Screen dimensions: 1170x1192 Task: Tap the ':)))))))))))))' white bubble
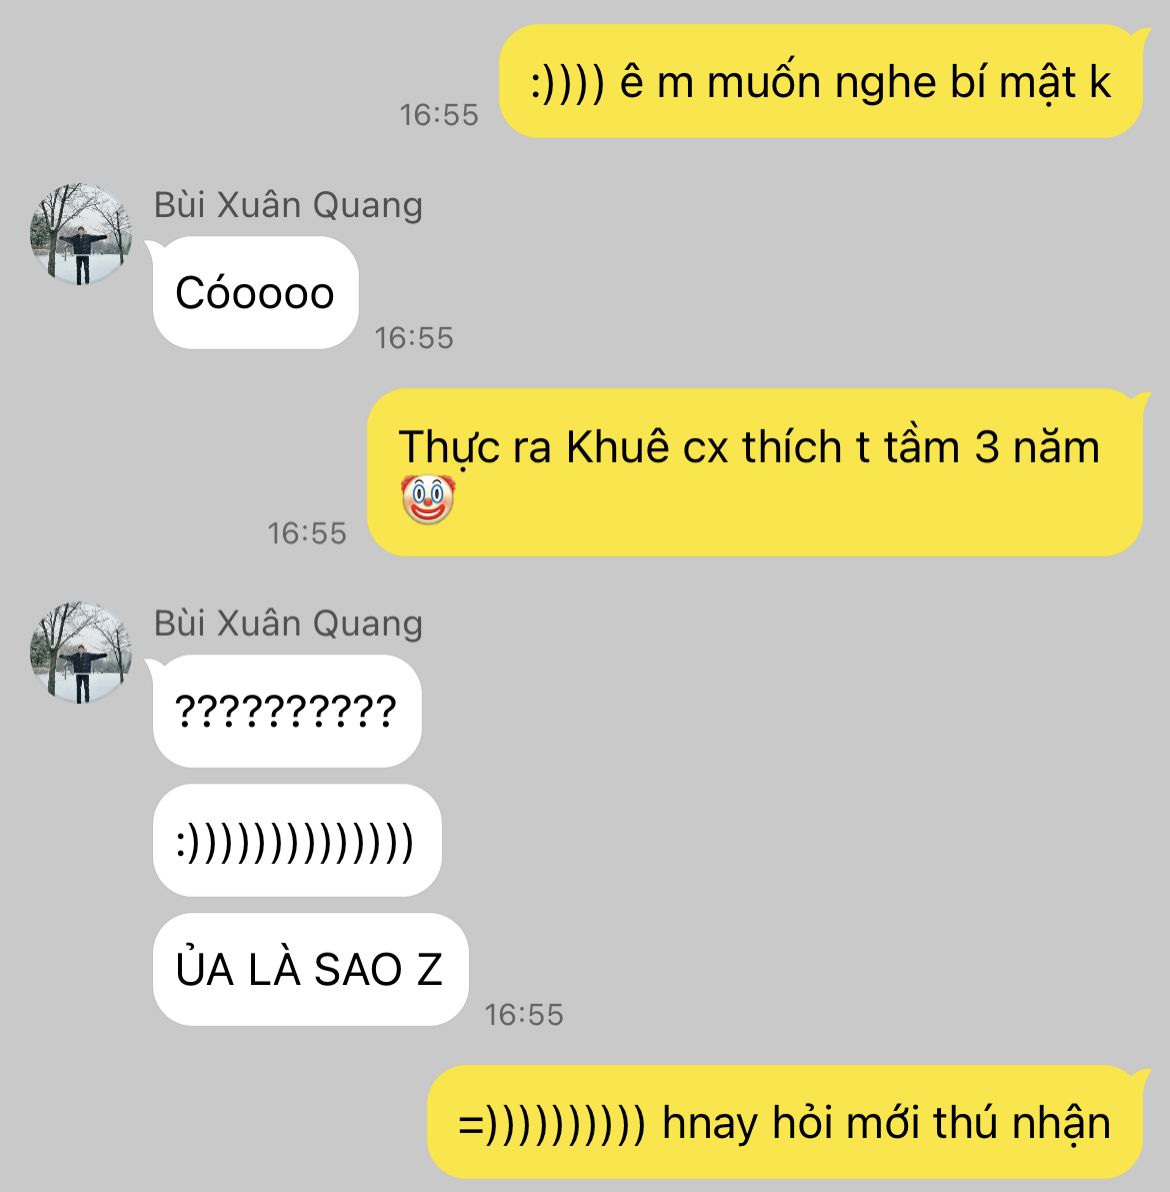tap(296, 840)
